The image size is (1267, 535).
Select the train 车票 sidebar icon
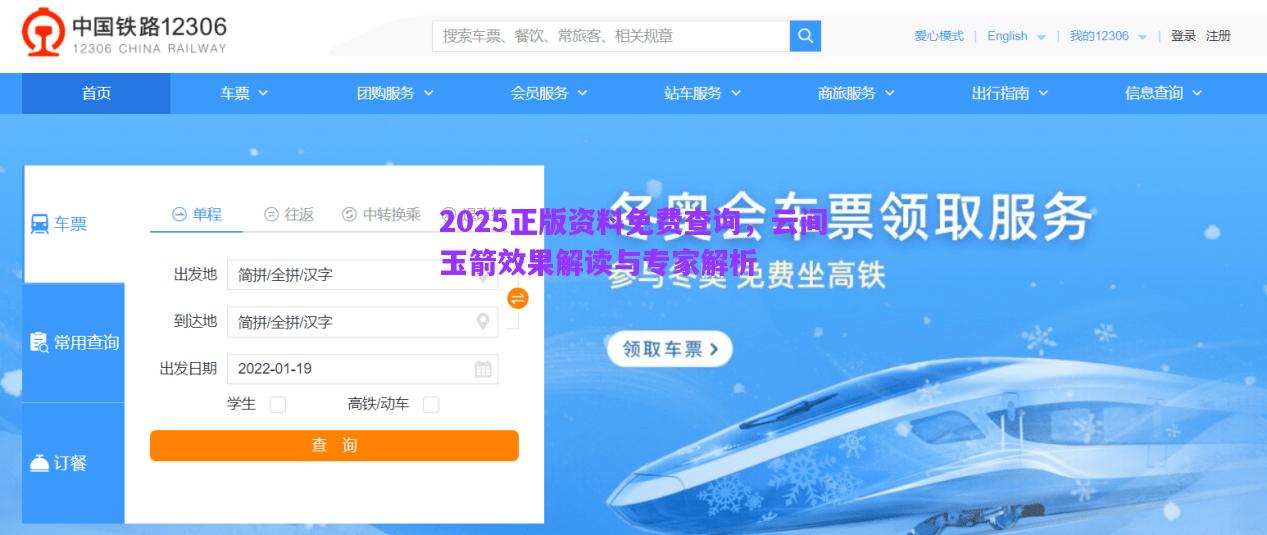tap(40, 225)
